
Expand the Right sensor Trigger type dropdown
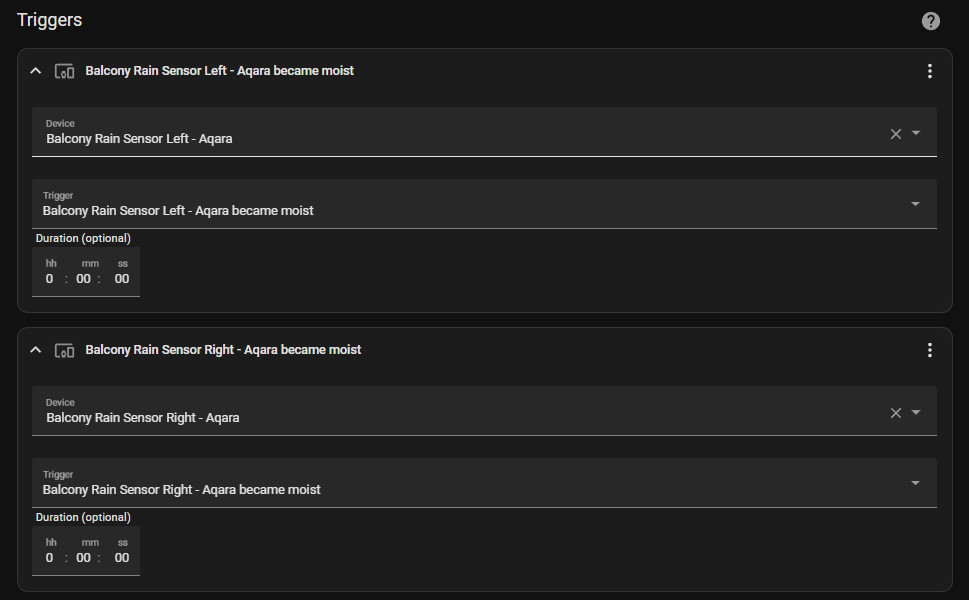point(915,484)
